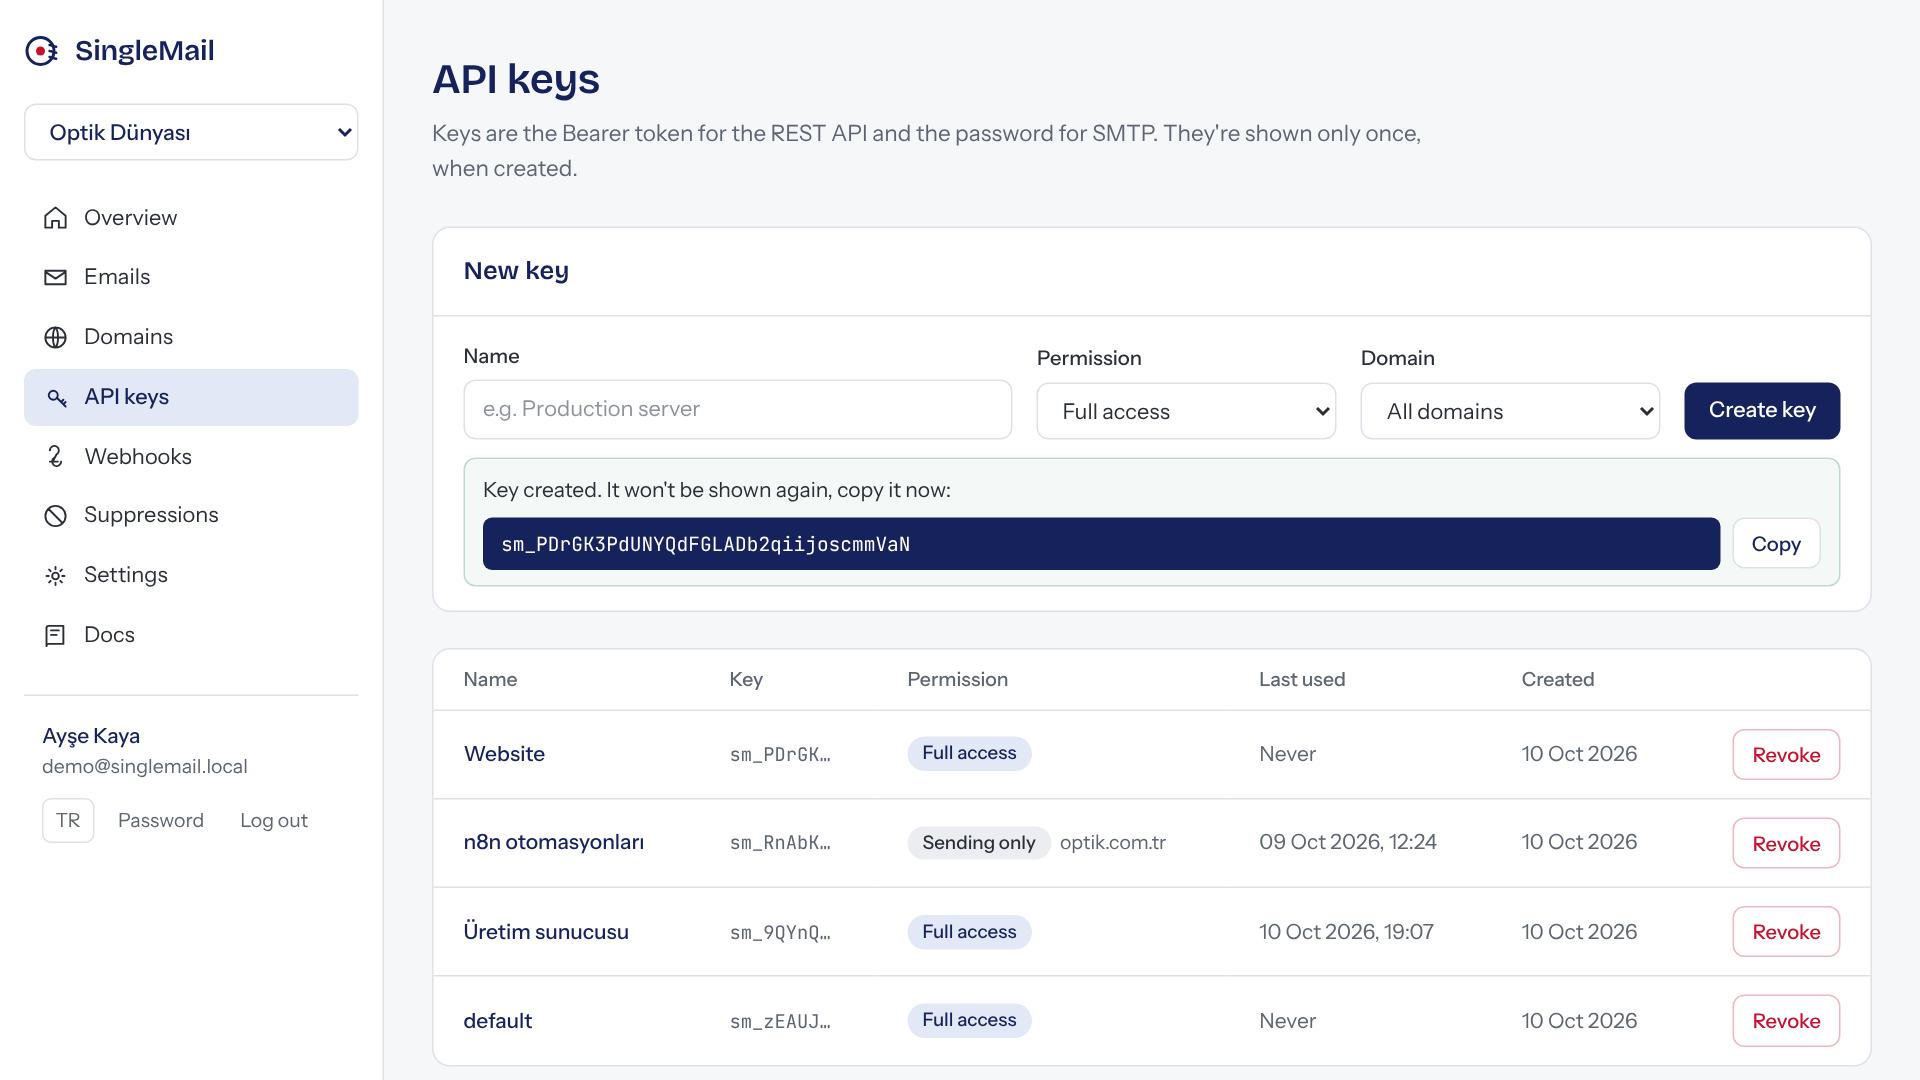Click the Üretim sunucusu key name
Viewport: 1920px width, 1080px height.
click(546, 932)
